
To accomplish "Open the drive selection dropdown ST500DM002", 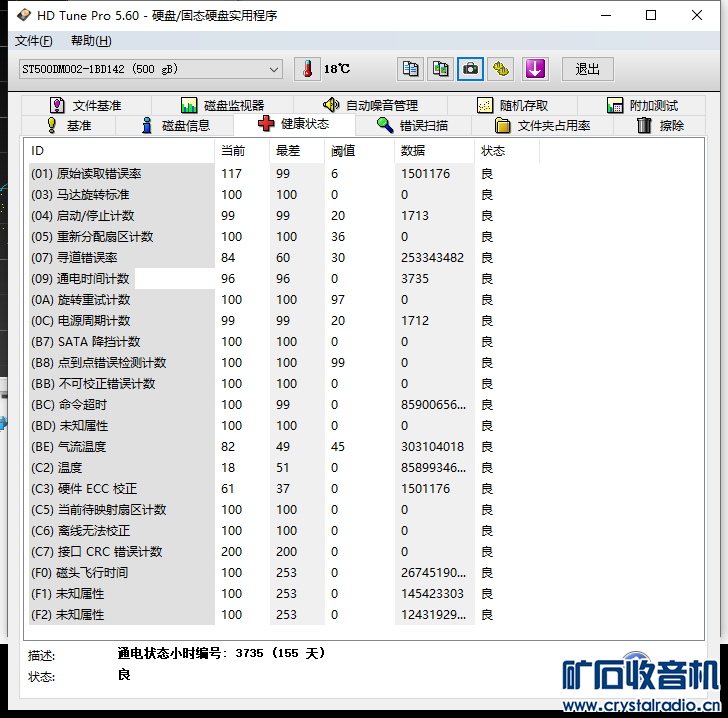I will coord(151,69).
